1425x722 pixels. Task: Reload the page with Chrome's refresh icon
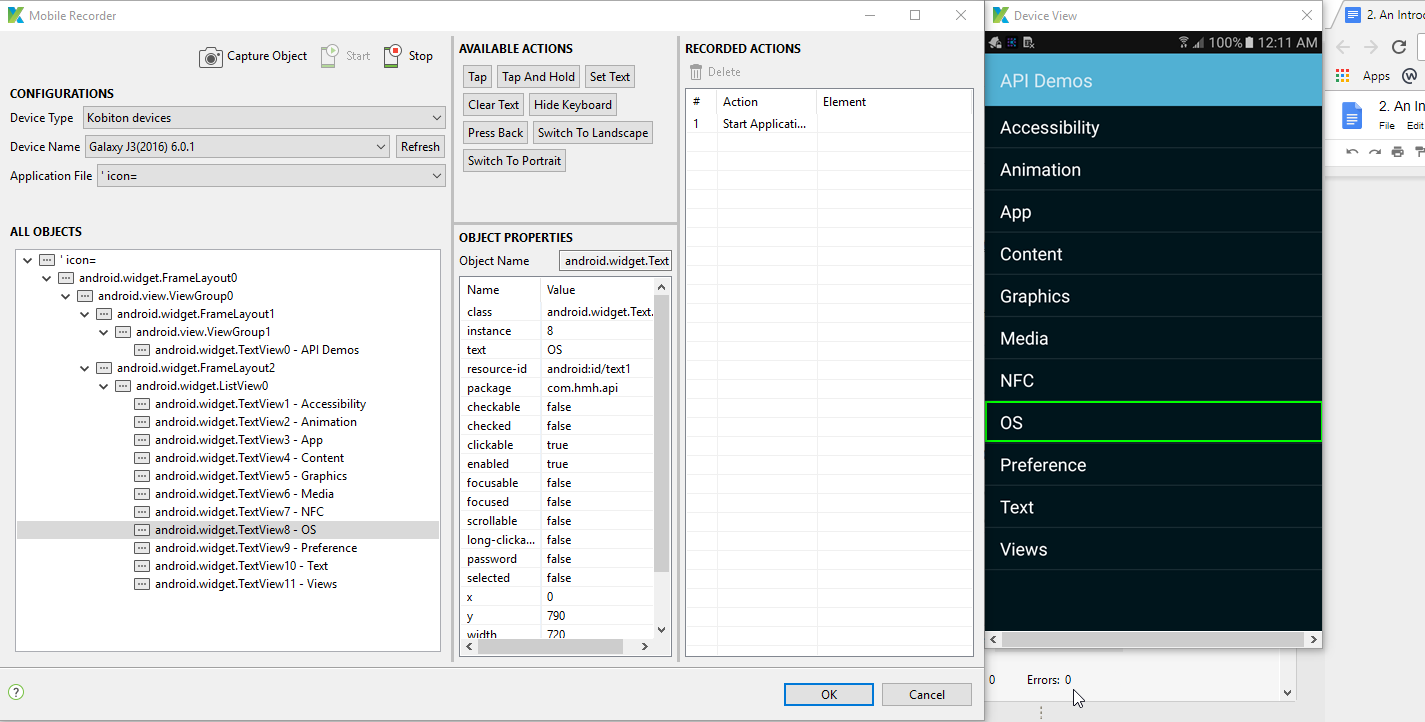[1399, 46]
